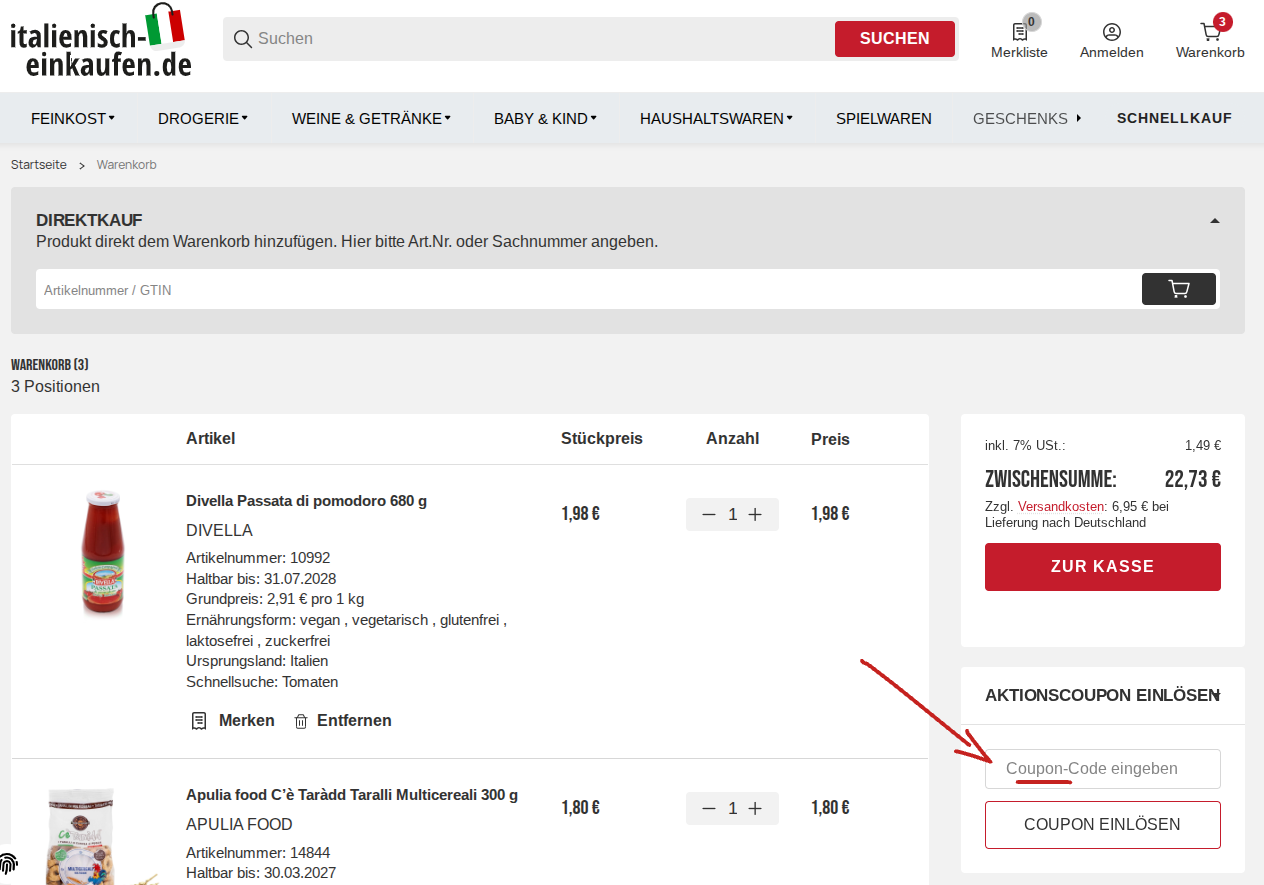Viewport: 1264px width, 885px height.
Task: Open the Merkliste wishlist icon
Action: click(1019, 32)
